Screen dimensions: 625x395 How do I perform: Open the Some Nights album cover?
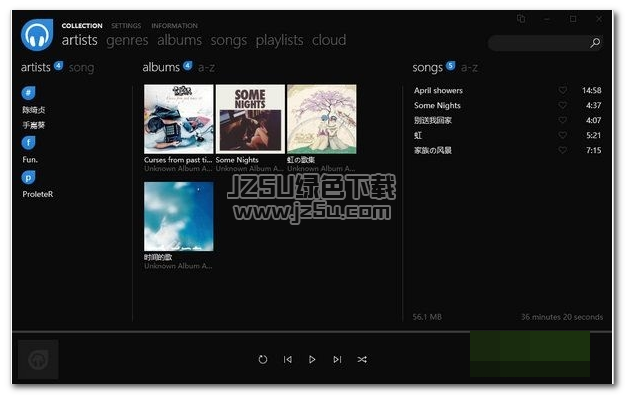[x=250, y=119]
